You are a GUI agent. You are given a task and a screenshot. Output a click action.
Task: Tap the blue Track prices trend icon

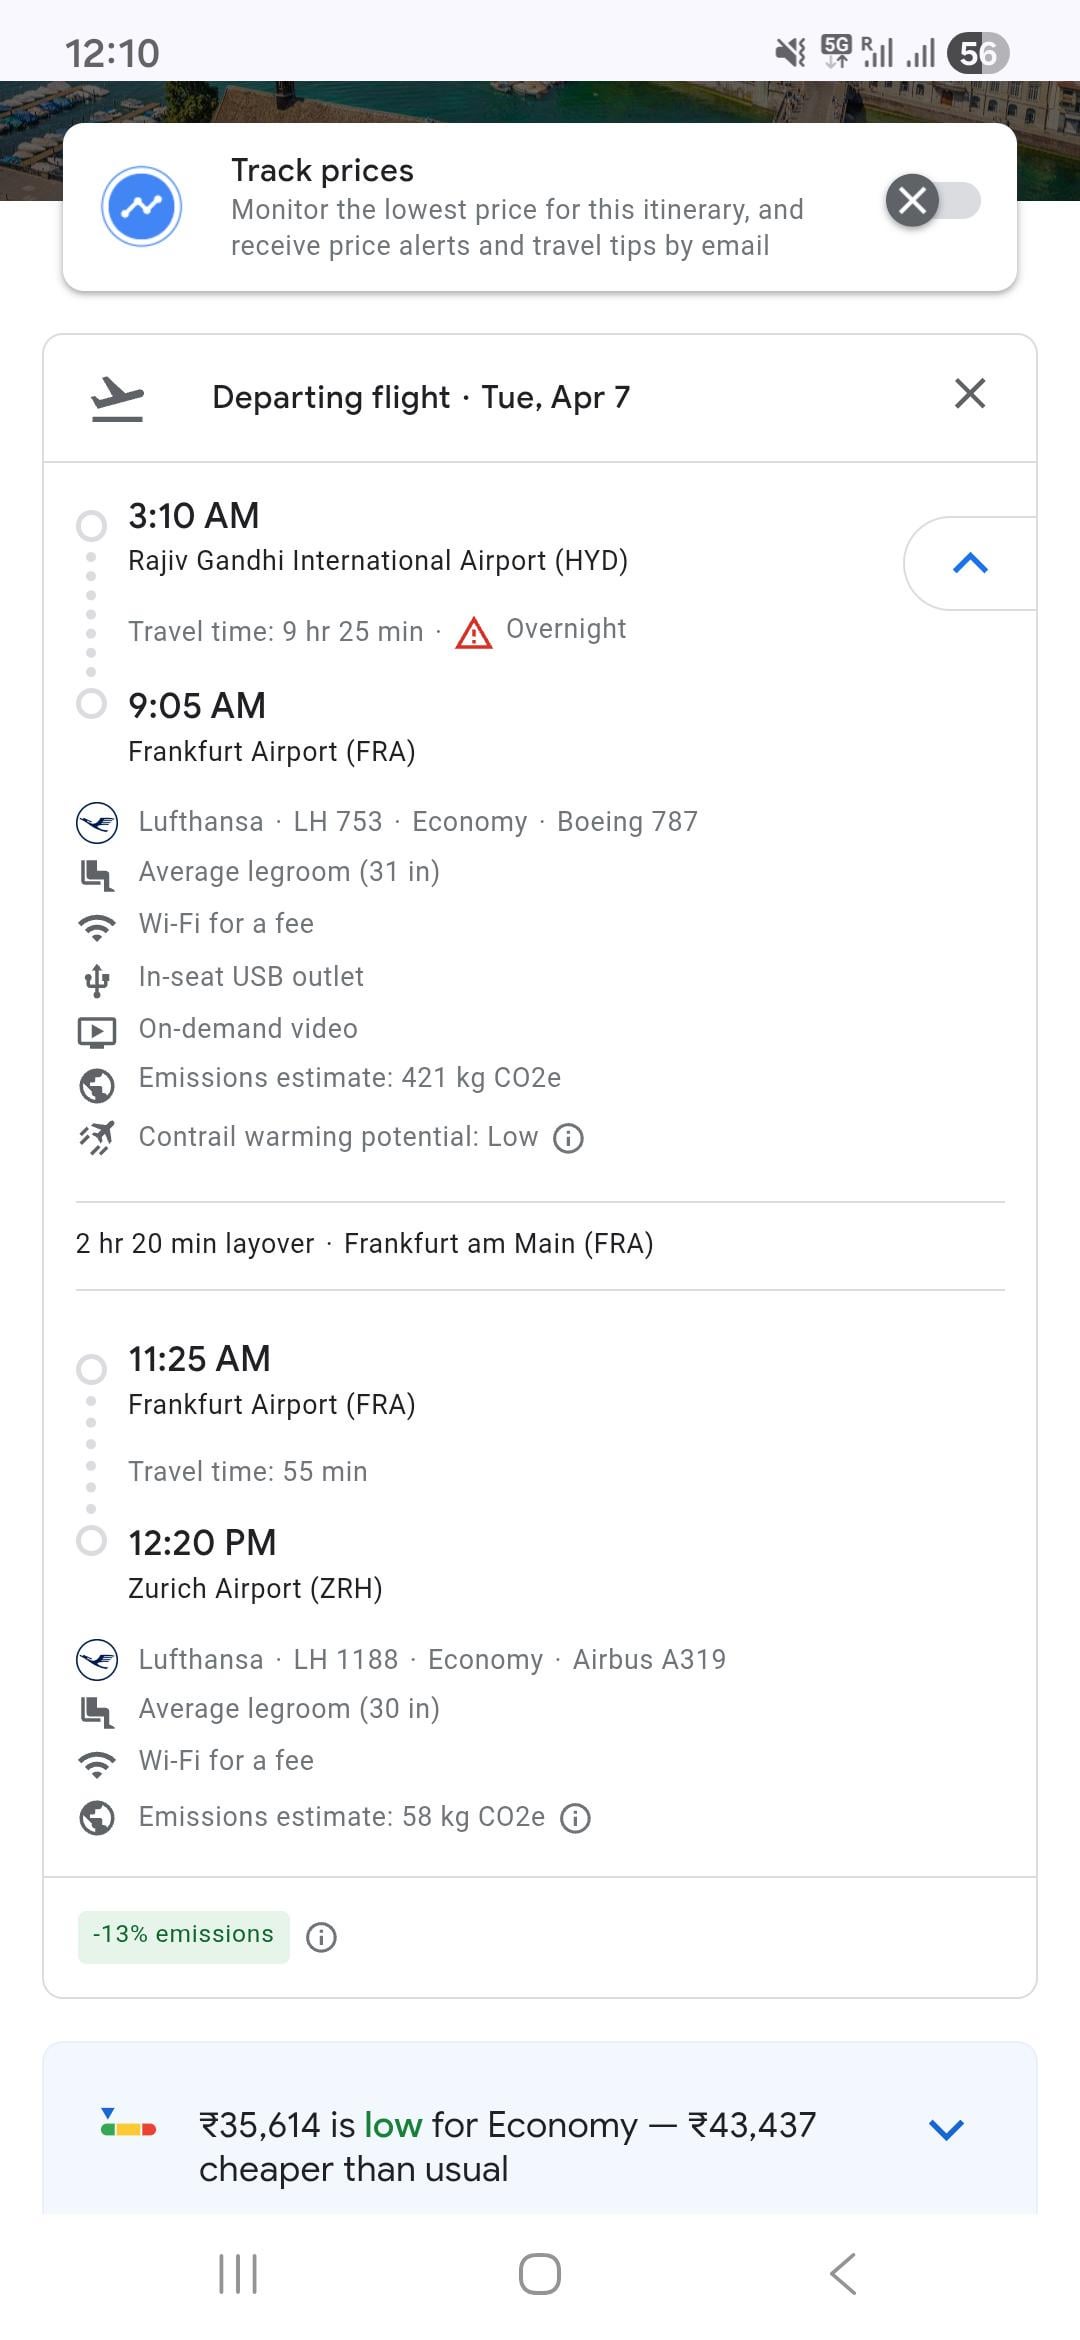point(141,206)
